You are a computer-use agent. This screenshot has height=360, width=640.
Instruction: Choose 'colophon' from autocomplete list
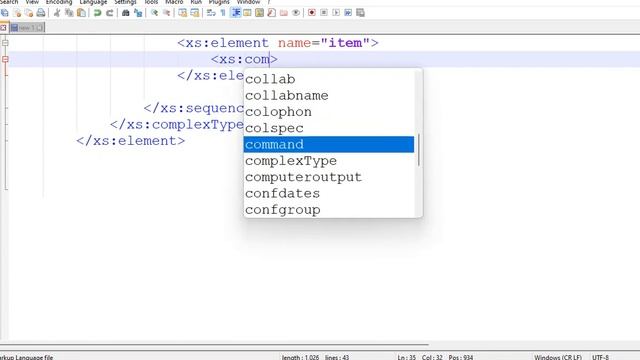tap(329, 112)
